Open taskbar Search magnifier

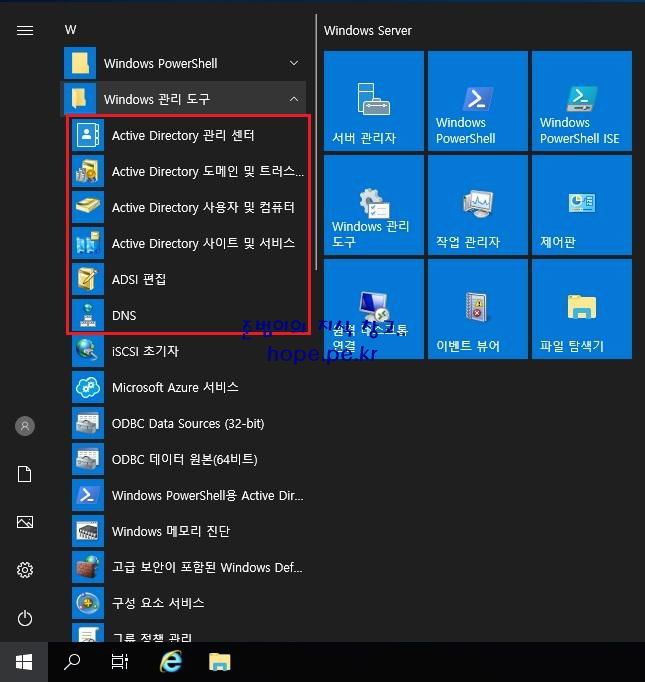[x=72, y=662]
